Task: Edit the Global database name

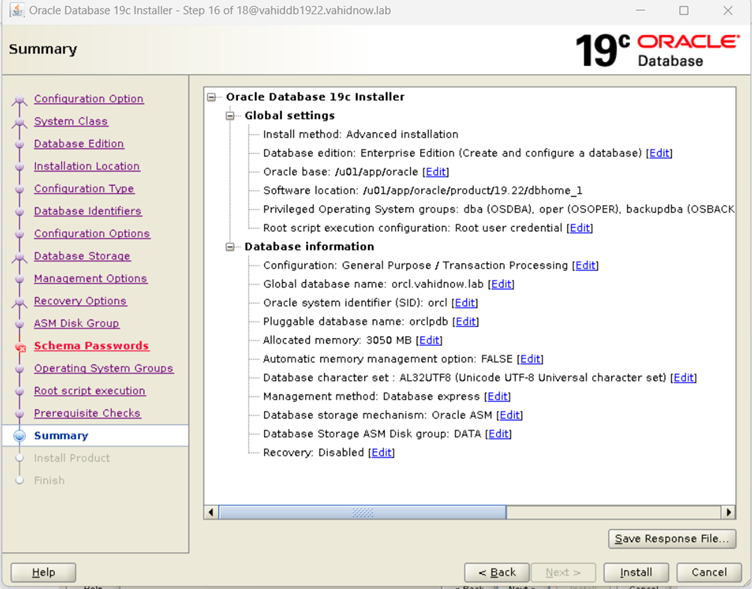Action: point(501,284)
